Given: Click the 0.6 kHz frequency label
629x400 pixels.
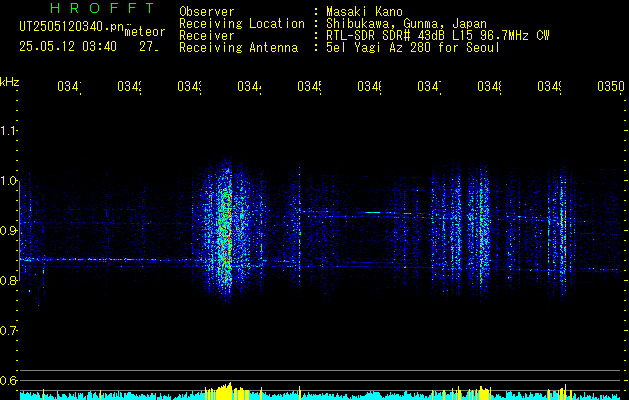Looking at the screenshot, I should coord(8,381).
